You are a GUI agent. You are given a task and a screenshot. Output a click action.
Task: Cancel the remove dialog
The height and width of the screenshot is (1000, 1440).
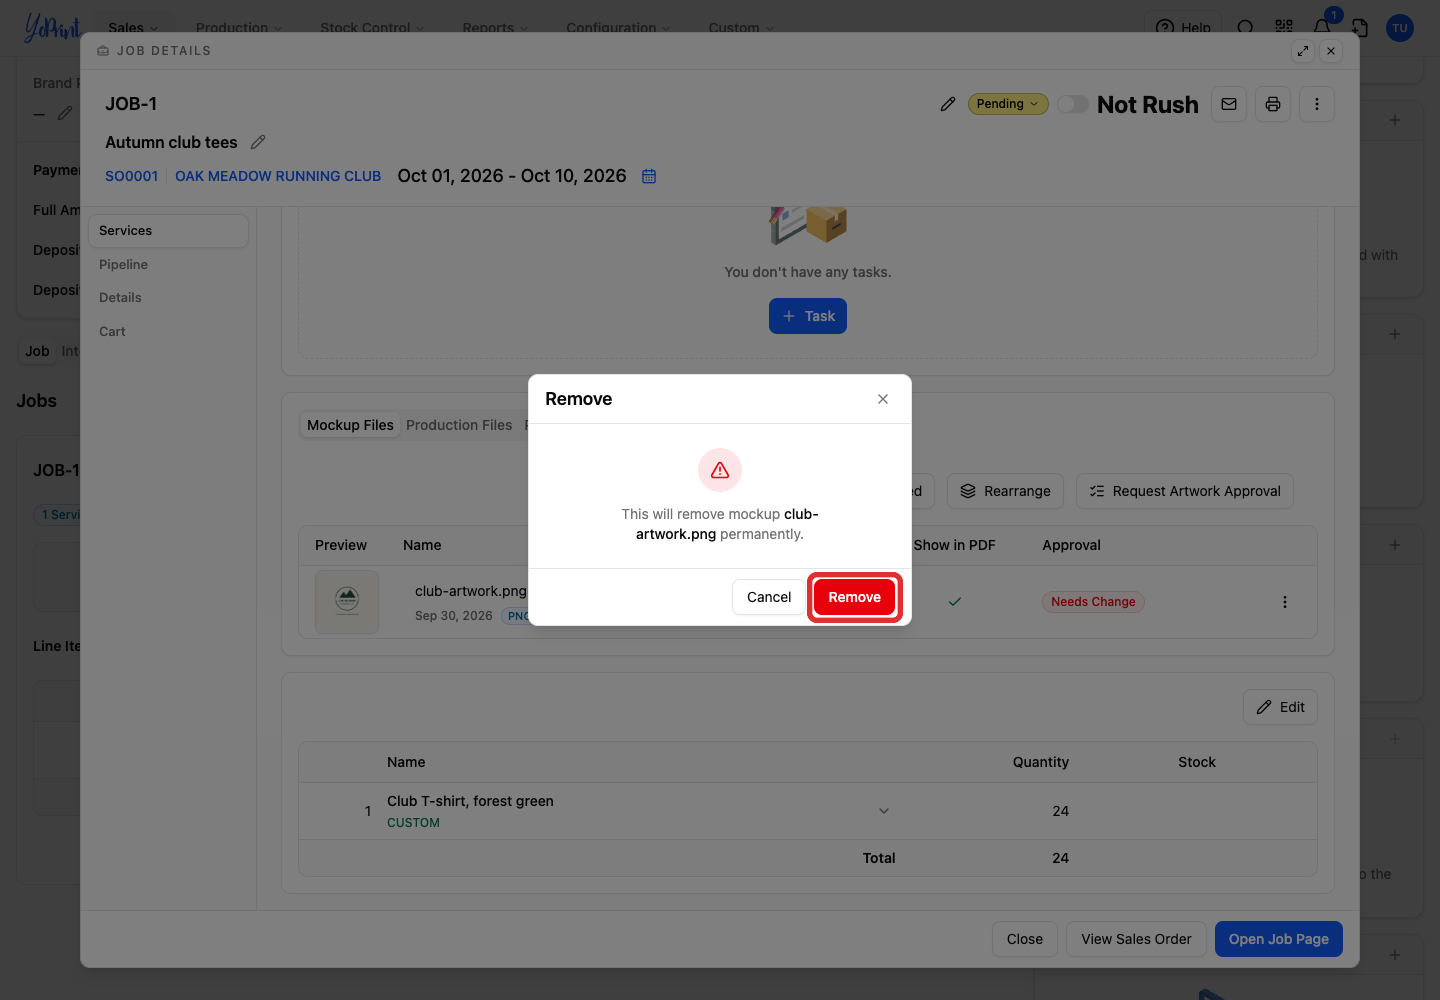[x=769, y=597]
